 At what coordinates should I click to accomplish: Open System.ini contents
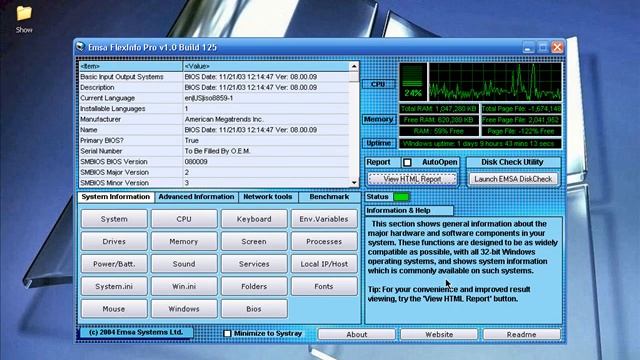[x=114, y=287]
